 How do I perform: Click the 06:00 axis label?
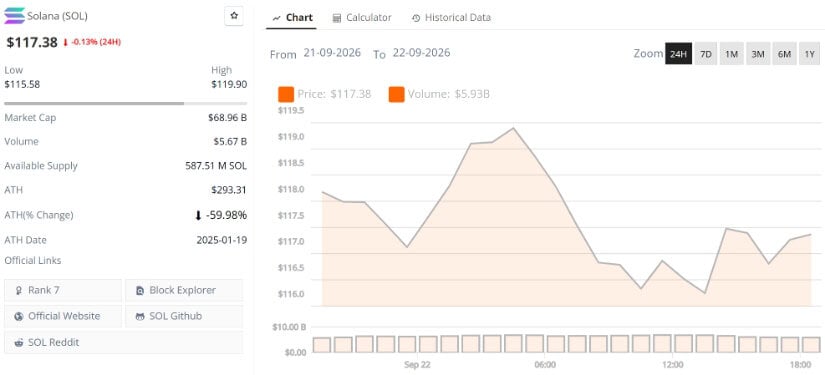click(x=545, y=365)
